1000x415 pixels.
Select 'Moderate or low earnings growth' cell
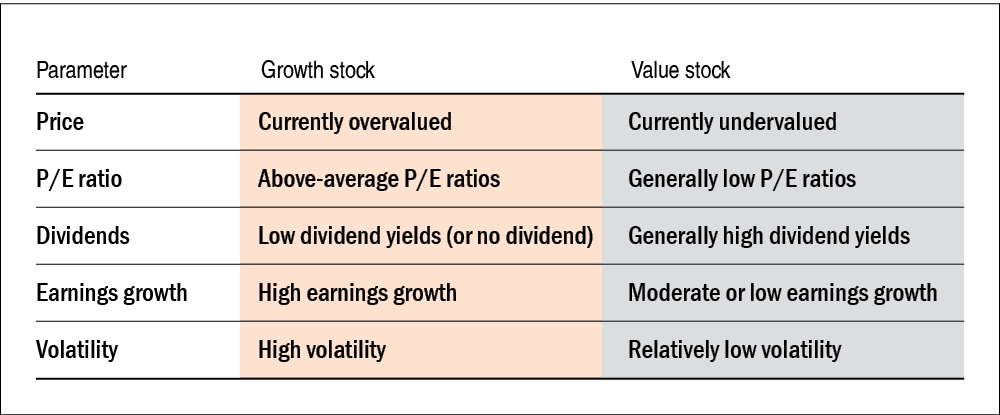[x=783, y=293]
